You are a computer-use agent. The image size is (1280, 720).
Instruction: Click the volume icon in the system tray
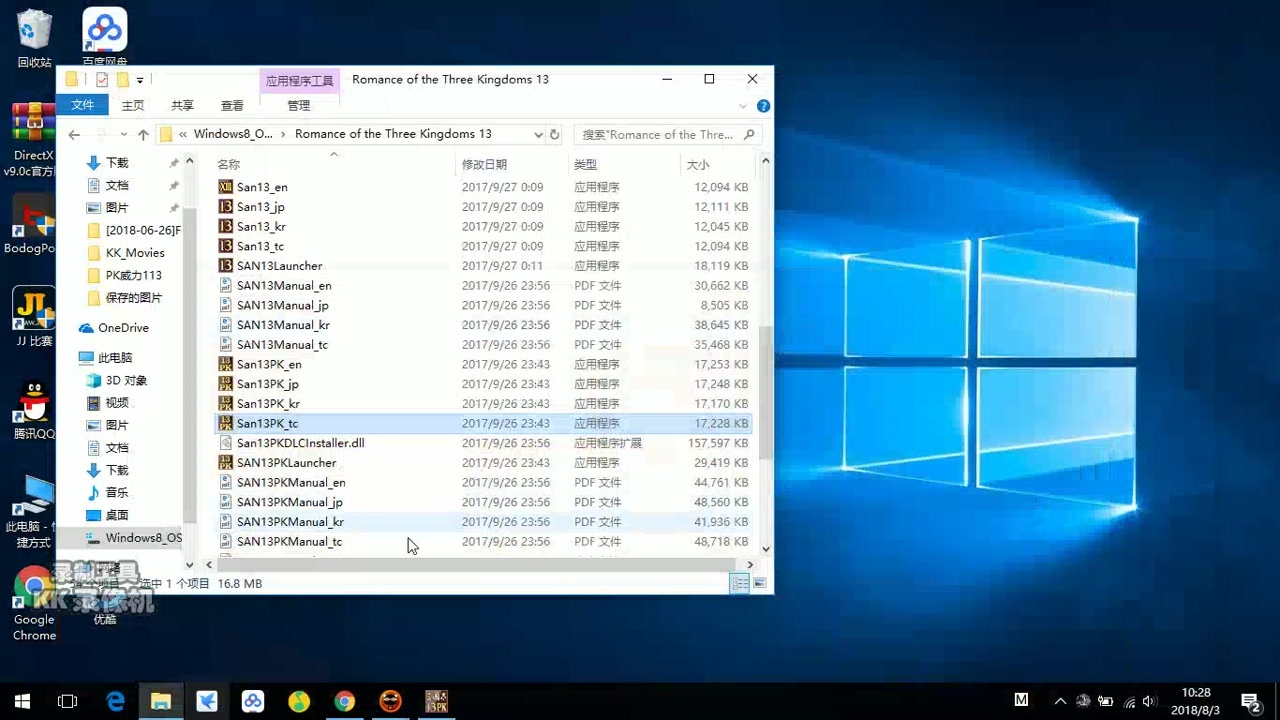point(1148,701)
